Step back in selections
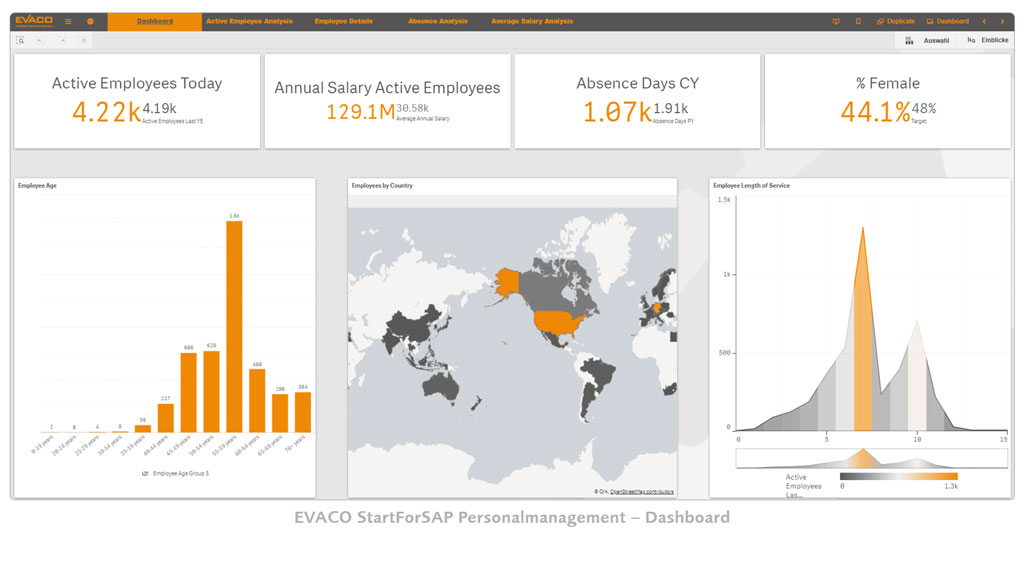Viewport: 1024px width, 567px height. 40,40
